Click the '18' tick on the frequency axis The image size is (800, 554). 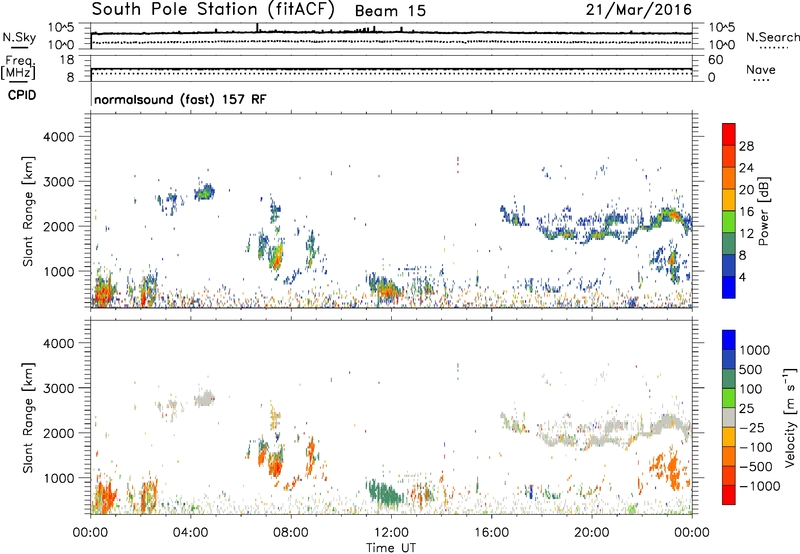66,60
